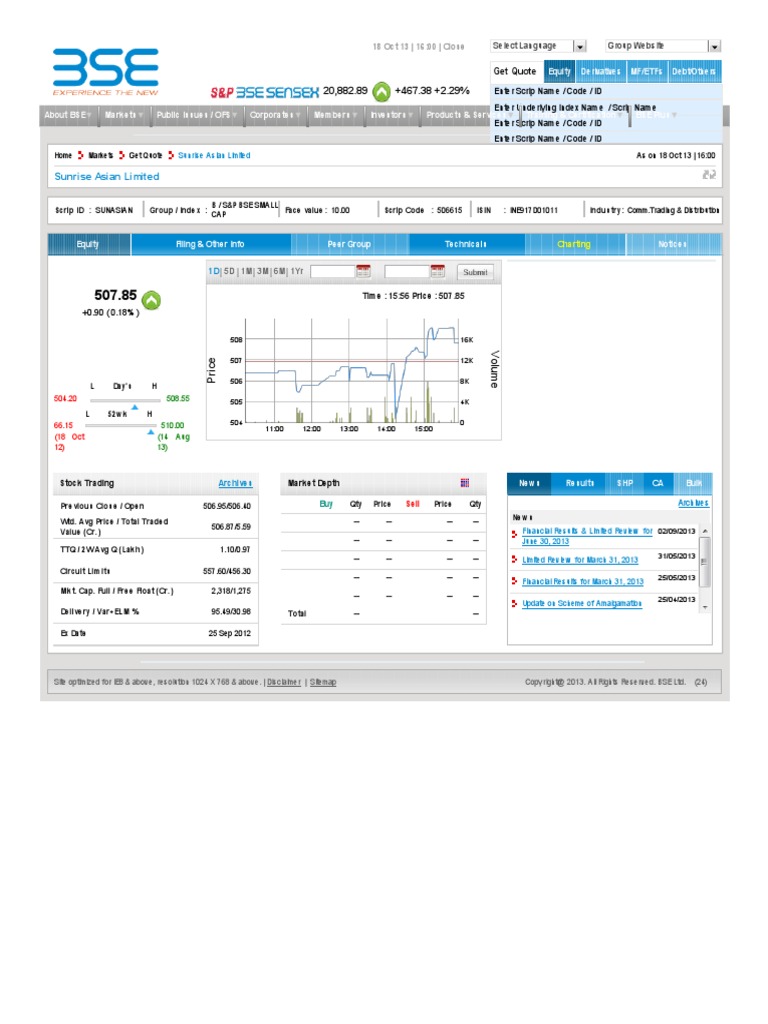Screen dimensions: 768x1024
Task: Click the chart Submit button
Action: [x=475, y=272]
